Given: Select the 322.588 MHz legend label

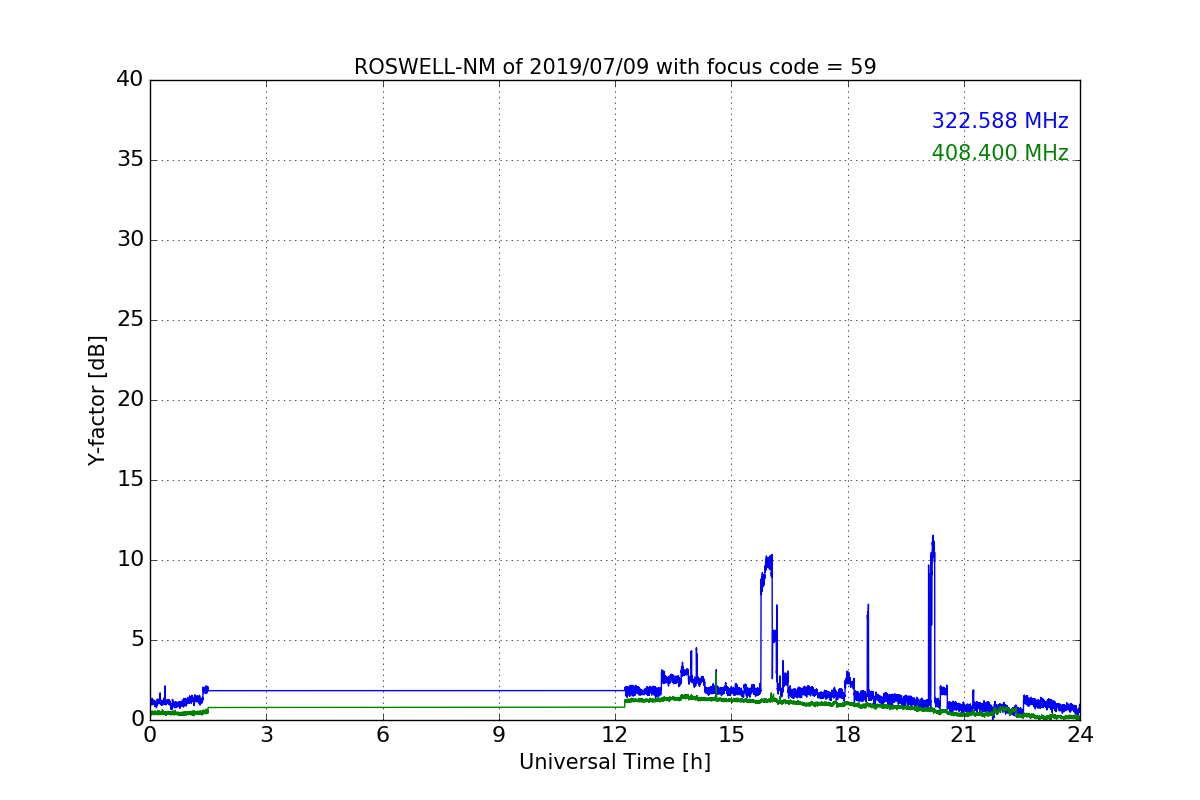Looking at the screenshot, I should (1000, 121).
